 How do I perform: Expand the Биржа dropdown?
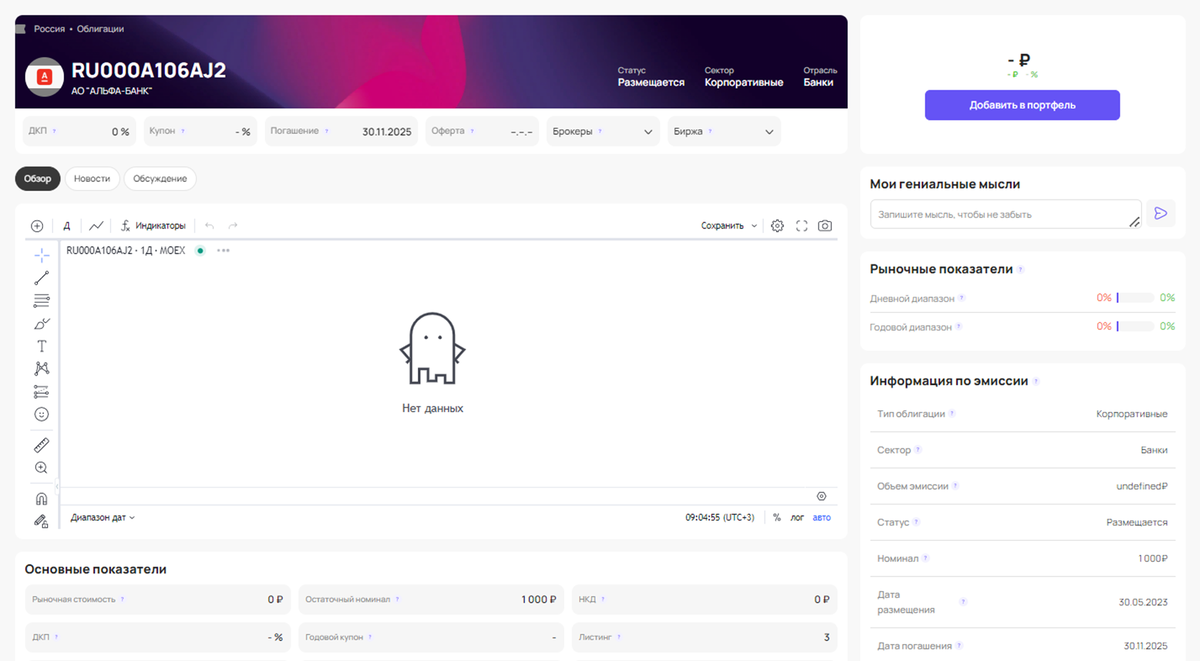[724, 132]
